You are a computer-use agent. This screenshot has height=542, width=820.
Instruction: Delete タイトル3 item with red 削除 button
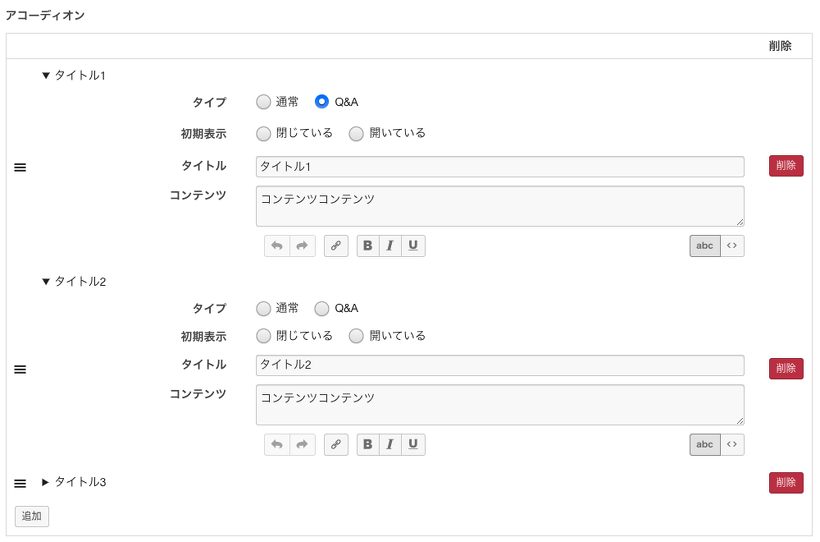(x=785, y=483)
